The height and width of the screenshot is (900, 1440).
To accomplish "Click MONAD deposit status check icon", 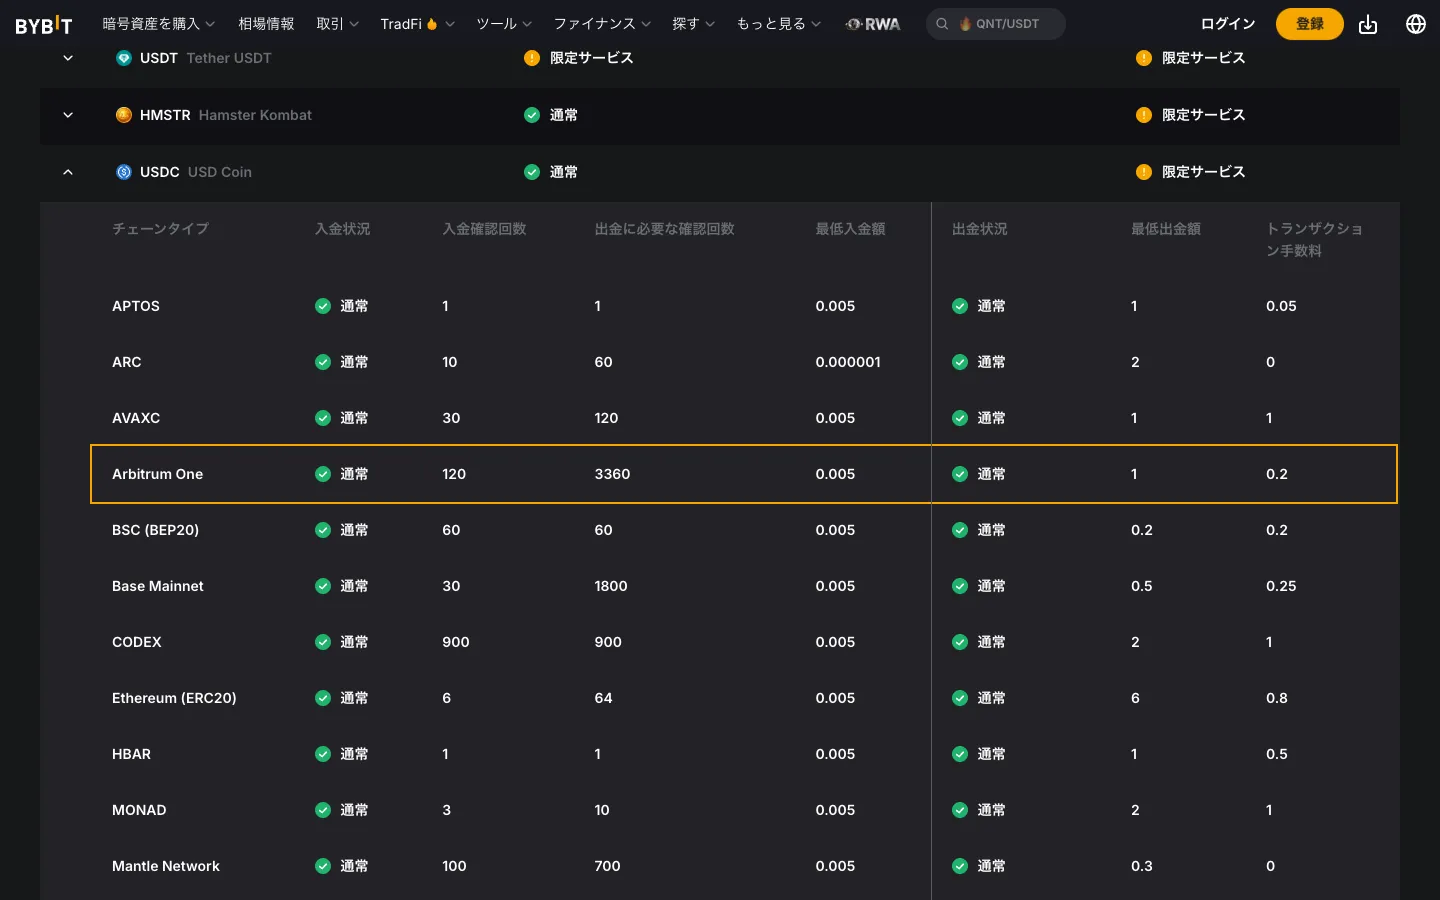I will pyautogui.click(x=323, y=810).
